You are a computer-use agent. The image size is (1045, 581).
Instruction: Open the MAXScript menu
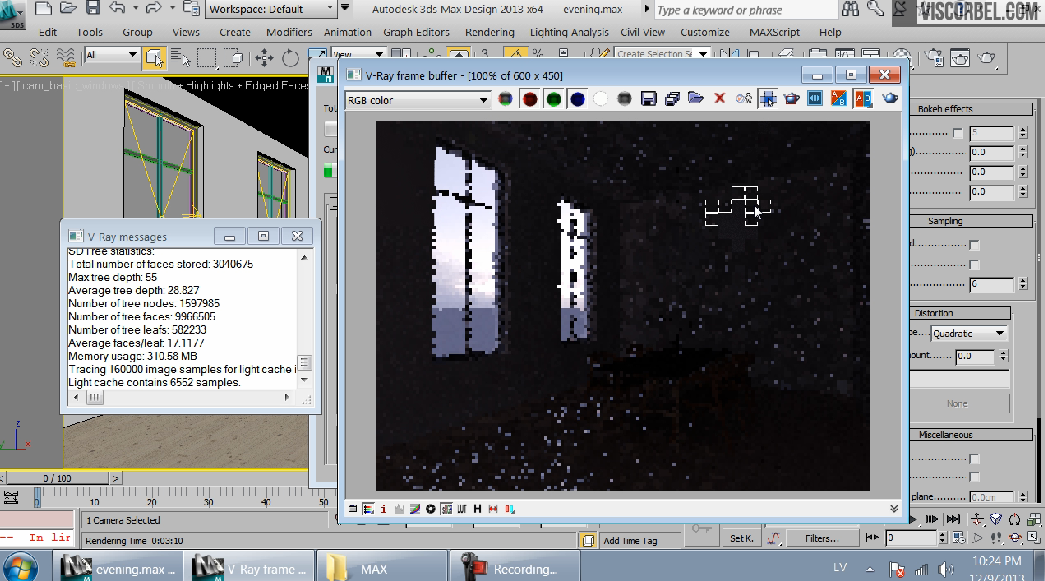tap(774, 32)
